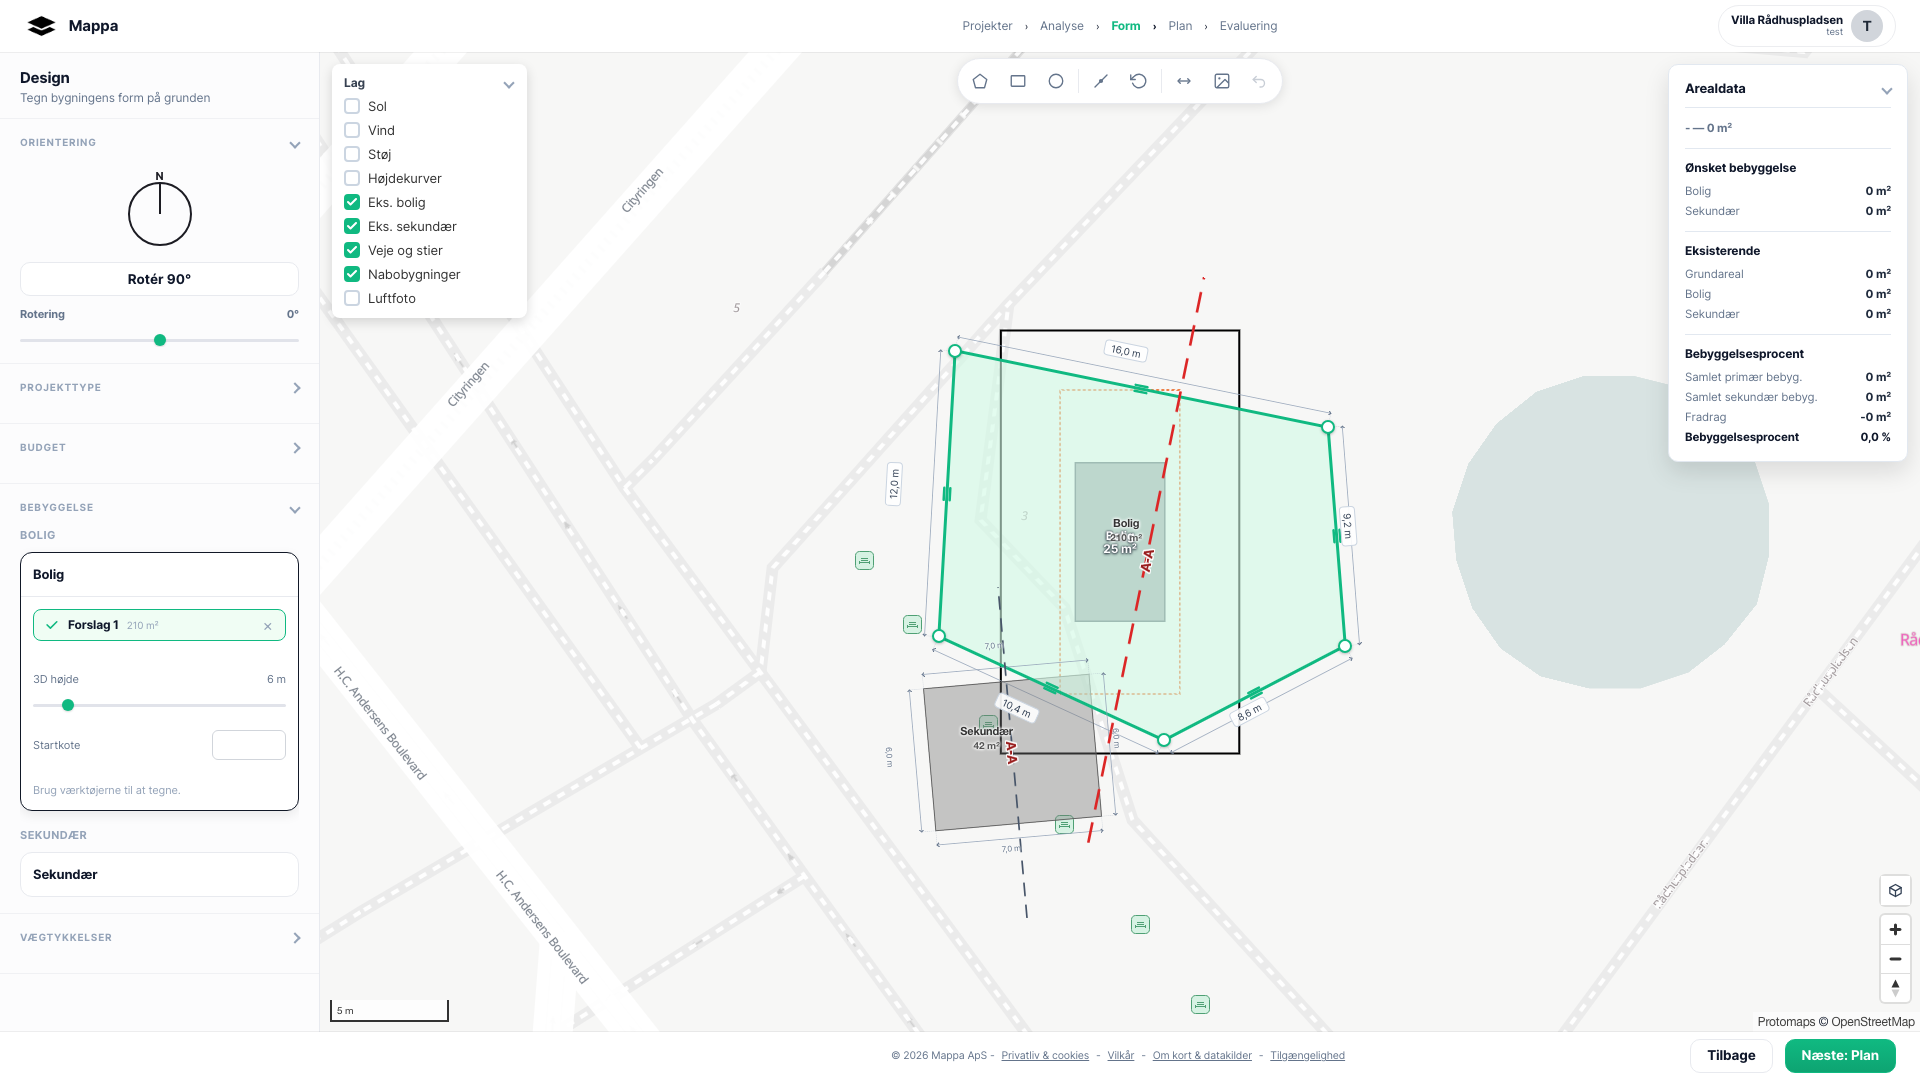Click the Tilbage button
Viewport: 1920px width, 1080px height.
[1731, 1056]
